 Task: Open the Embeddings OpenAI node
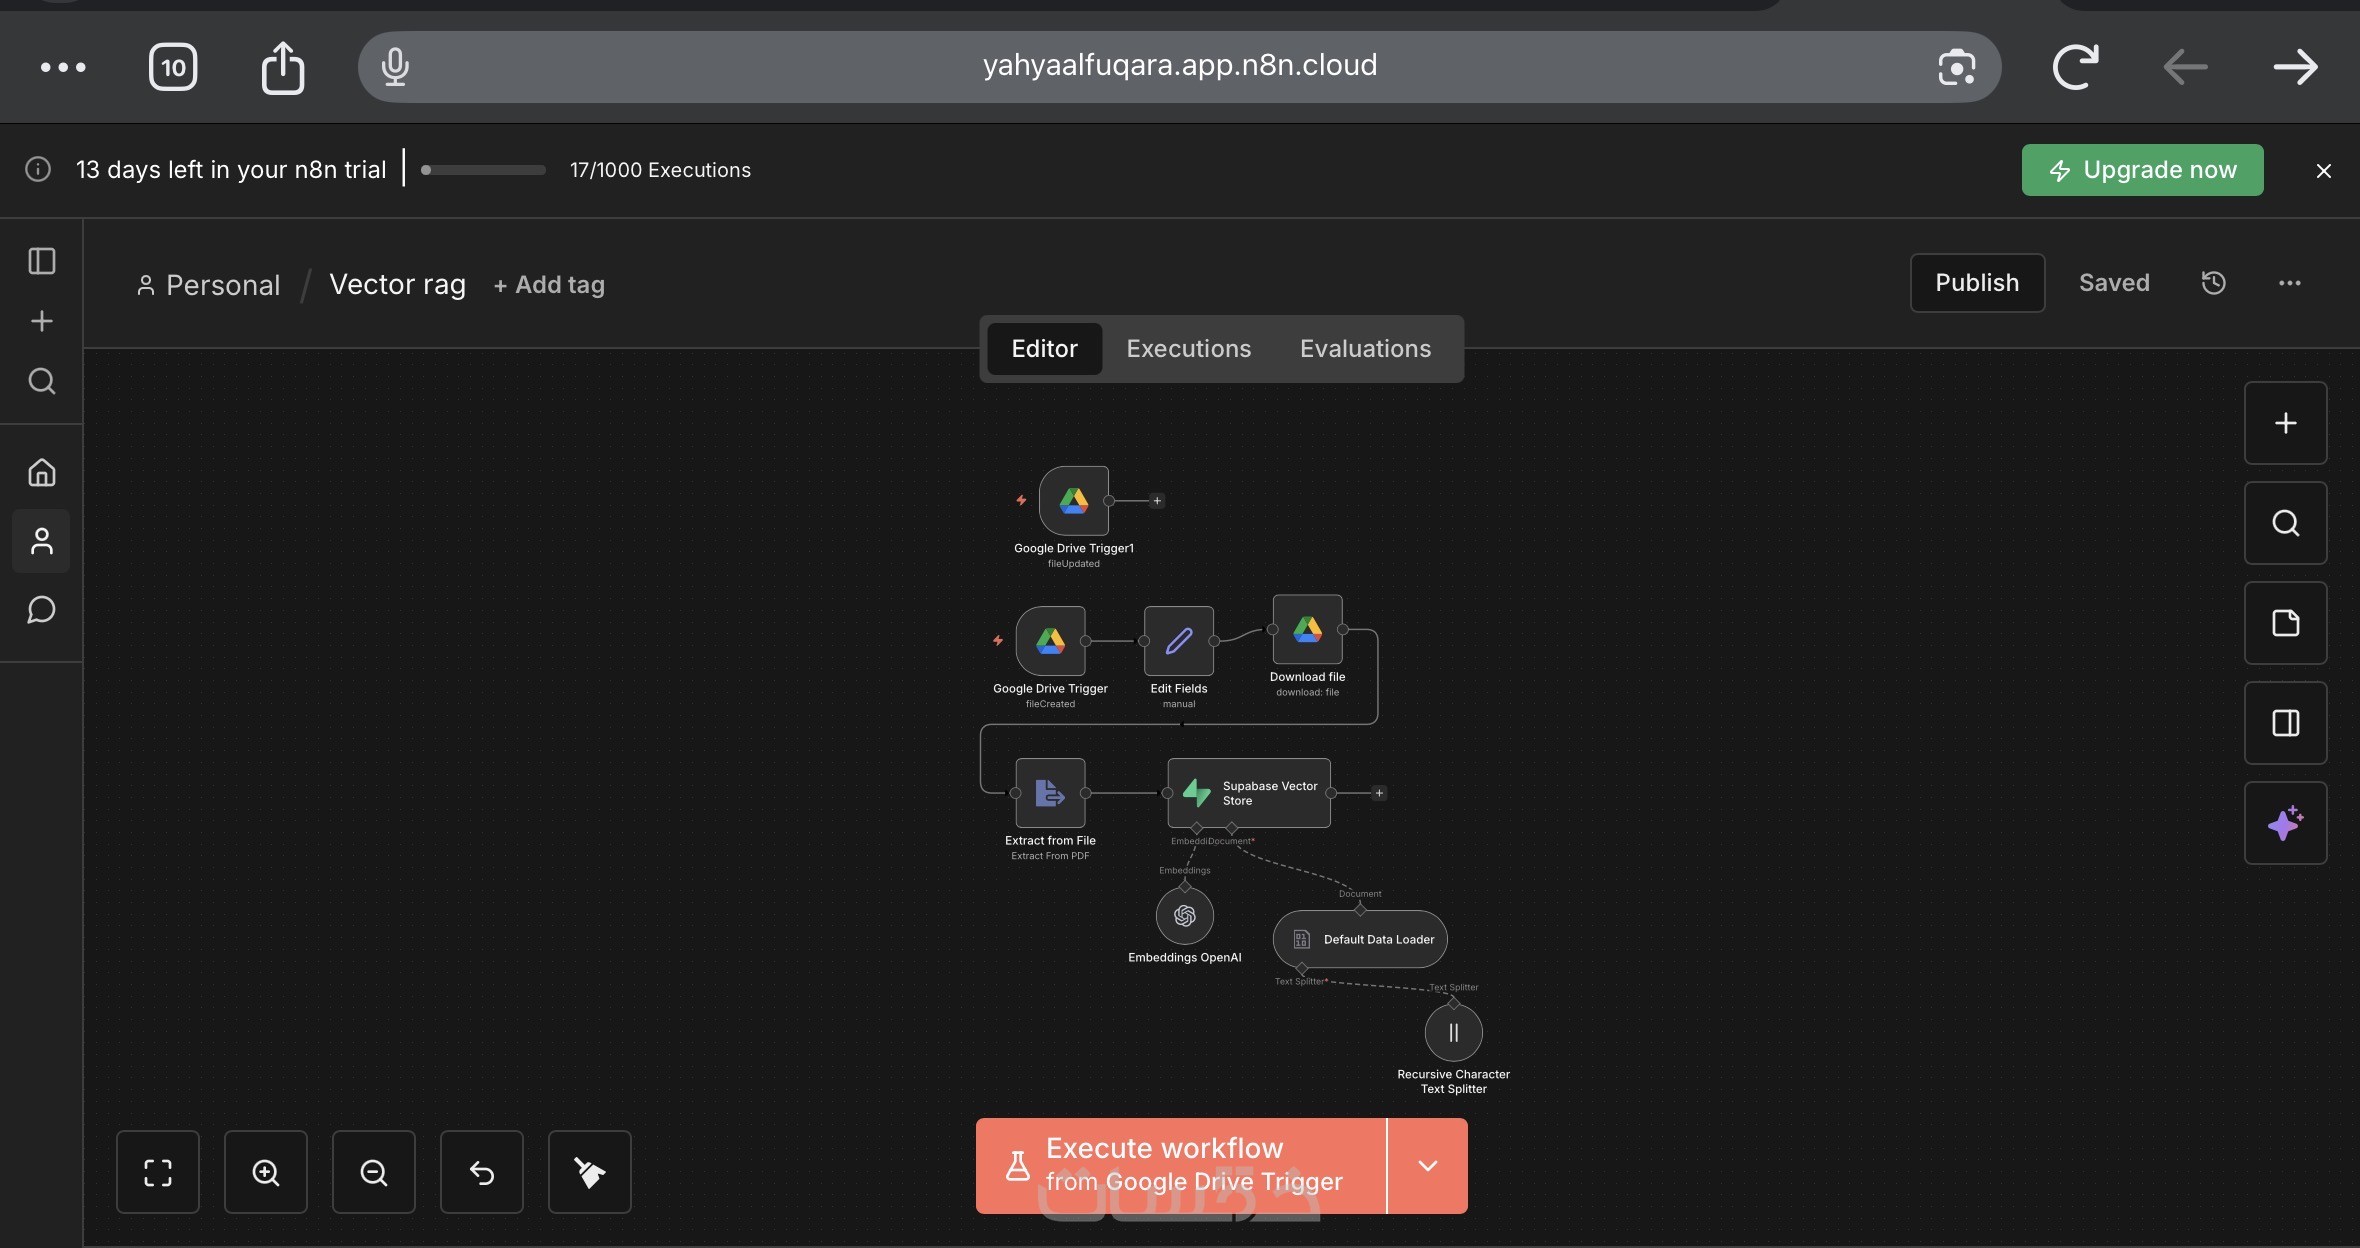[1185, 916]
